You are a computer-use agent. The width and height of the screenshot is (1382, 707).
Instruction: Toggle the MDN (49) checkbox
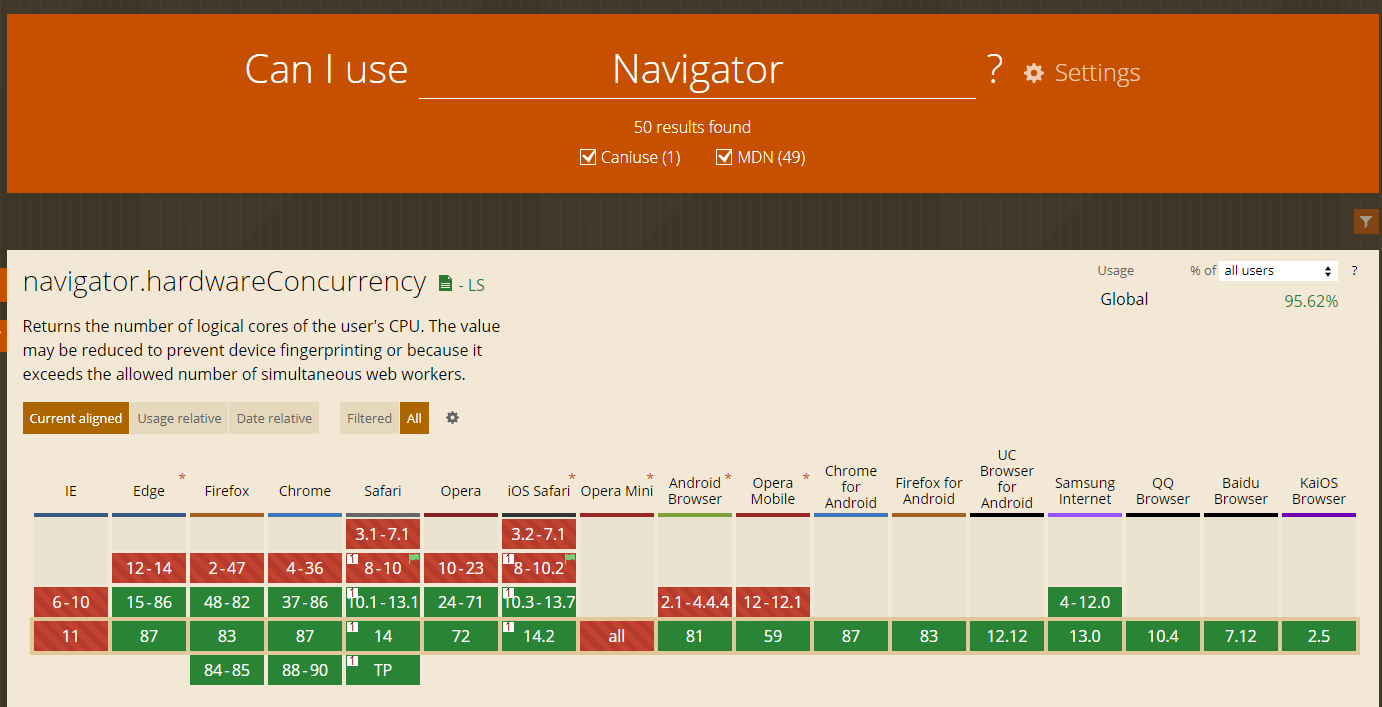point(724,157)
